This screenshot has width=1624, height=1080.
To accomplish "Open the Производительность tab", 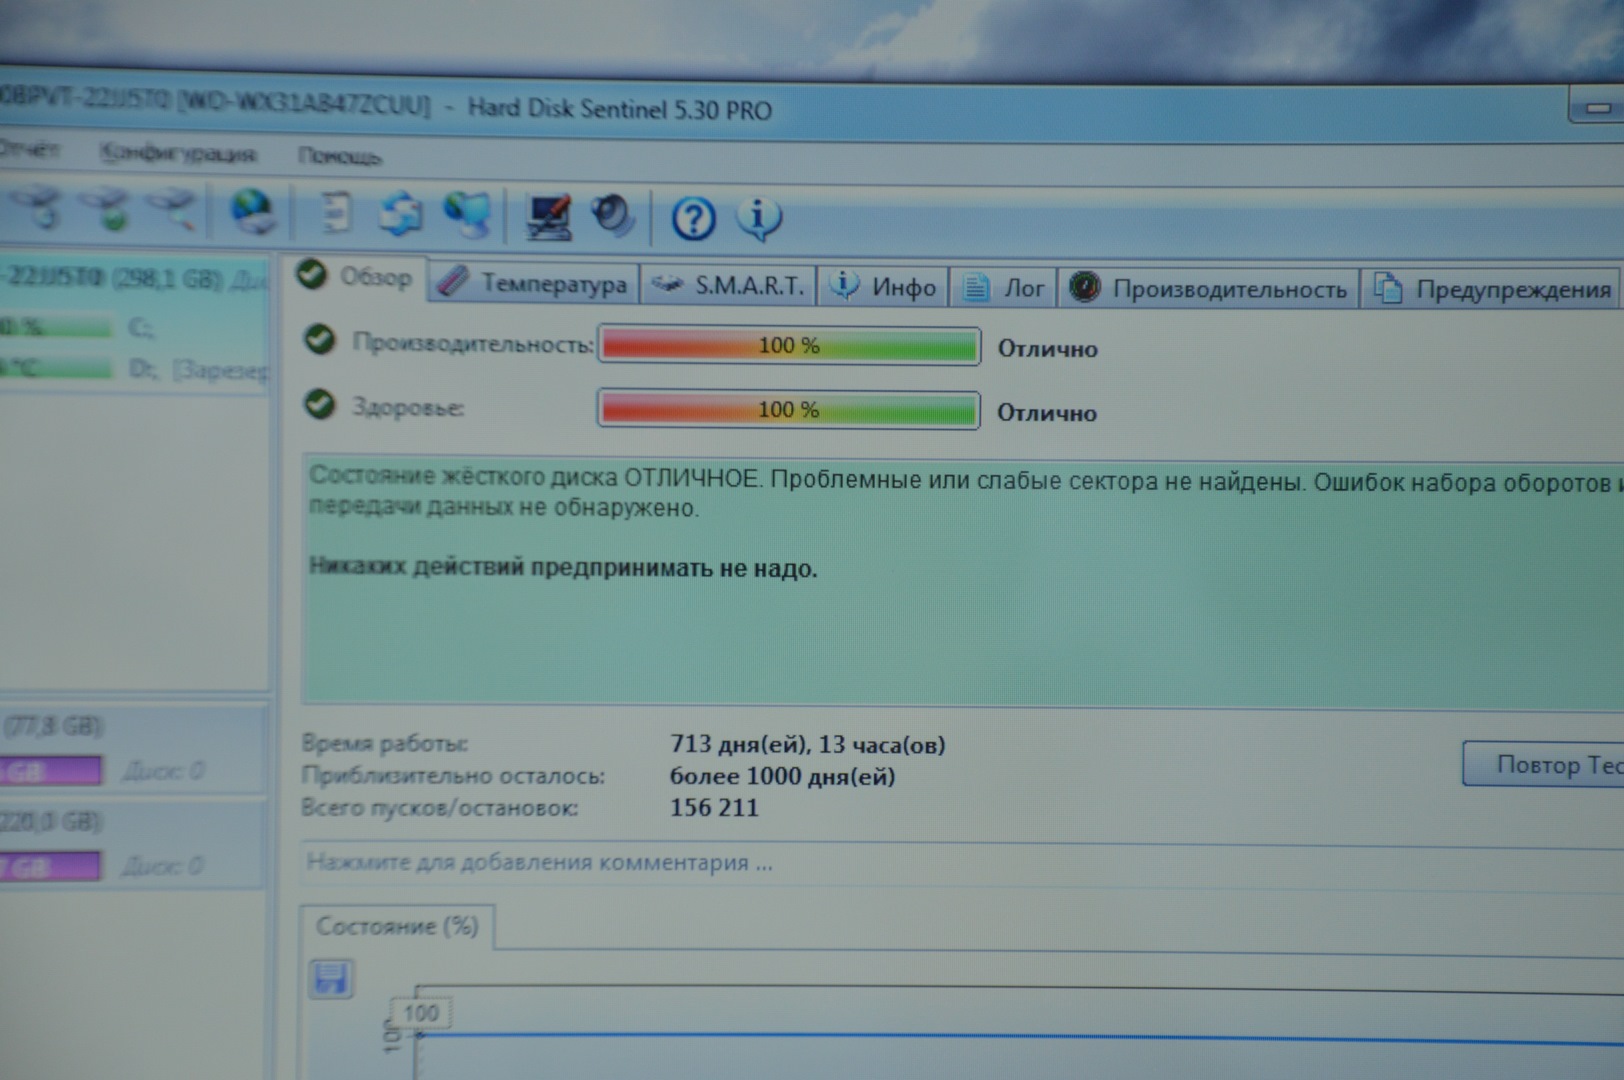I will tap(1208, 289).
